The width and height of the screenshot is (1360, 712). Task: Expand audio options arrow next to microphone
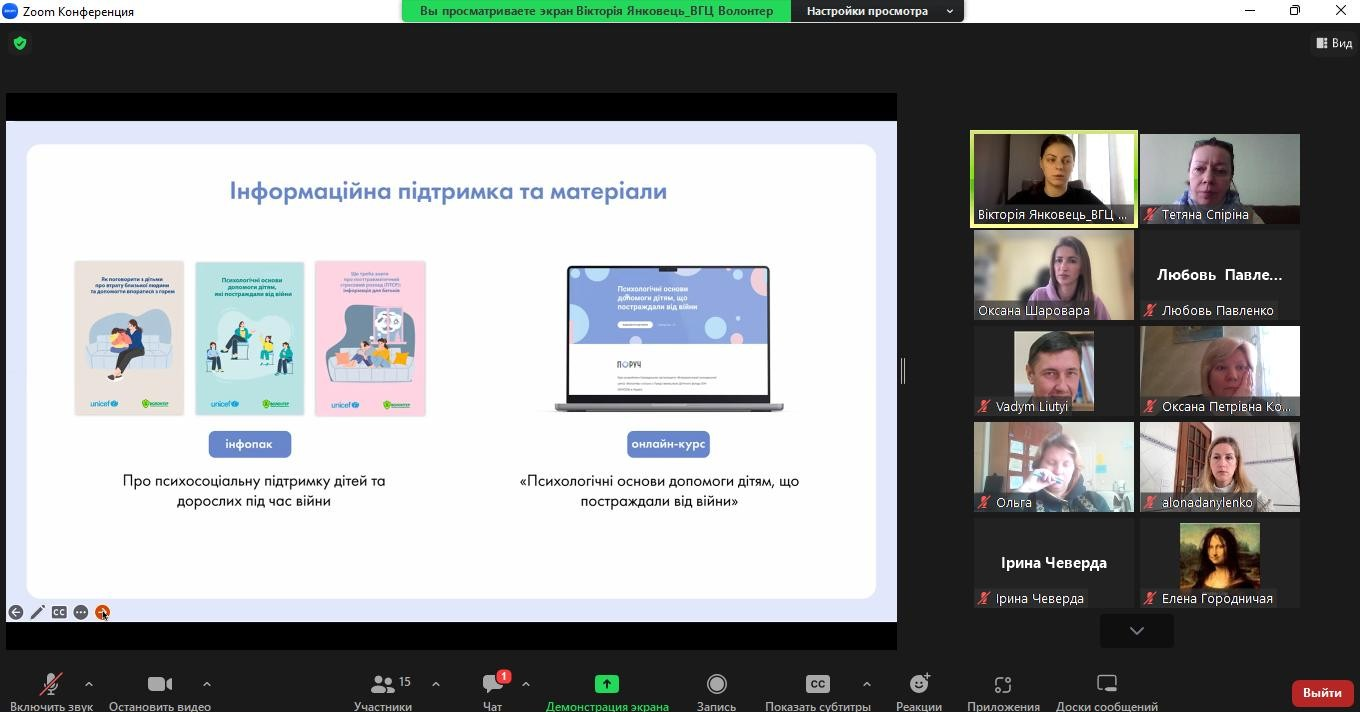[x=89, y=684]
